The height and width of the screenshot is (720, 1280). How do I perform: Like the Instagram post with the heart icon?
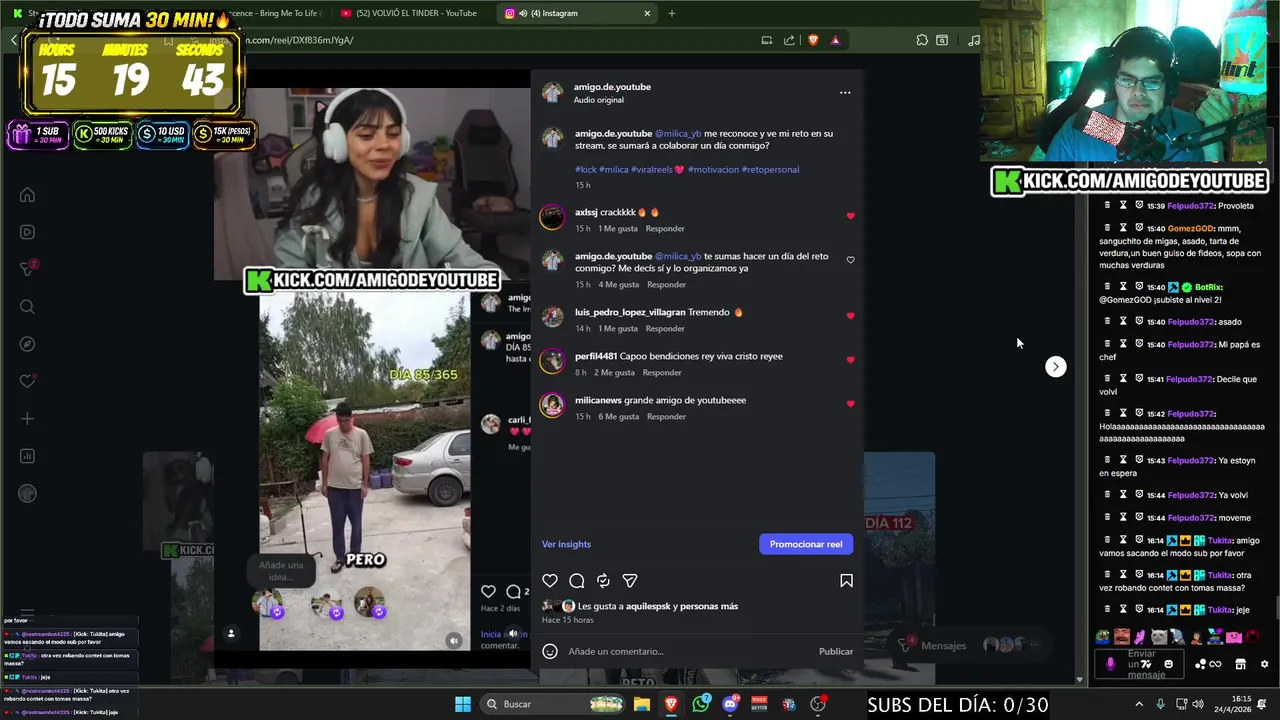click(x=550, y=581)
